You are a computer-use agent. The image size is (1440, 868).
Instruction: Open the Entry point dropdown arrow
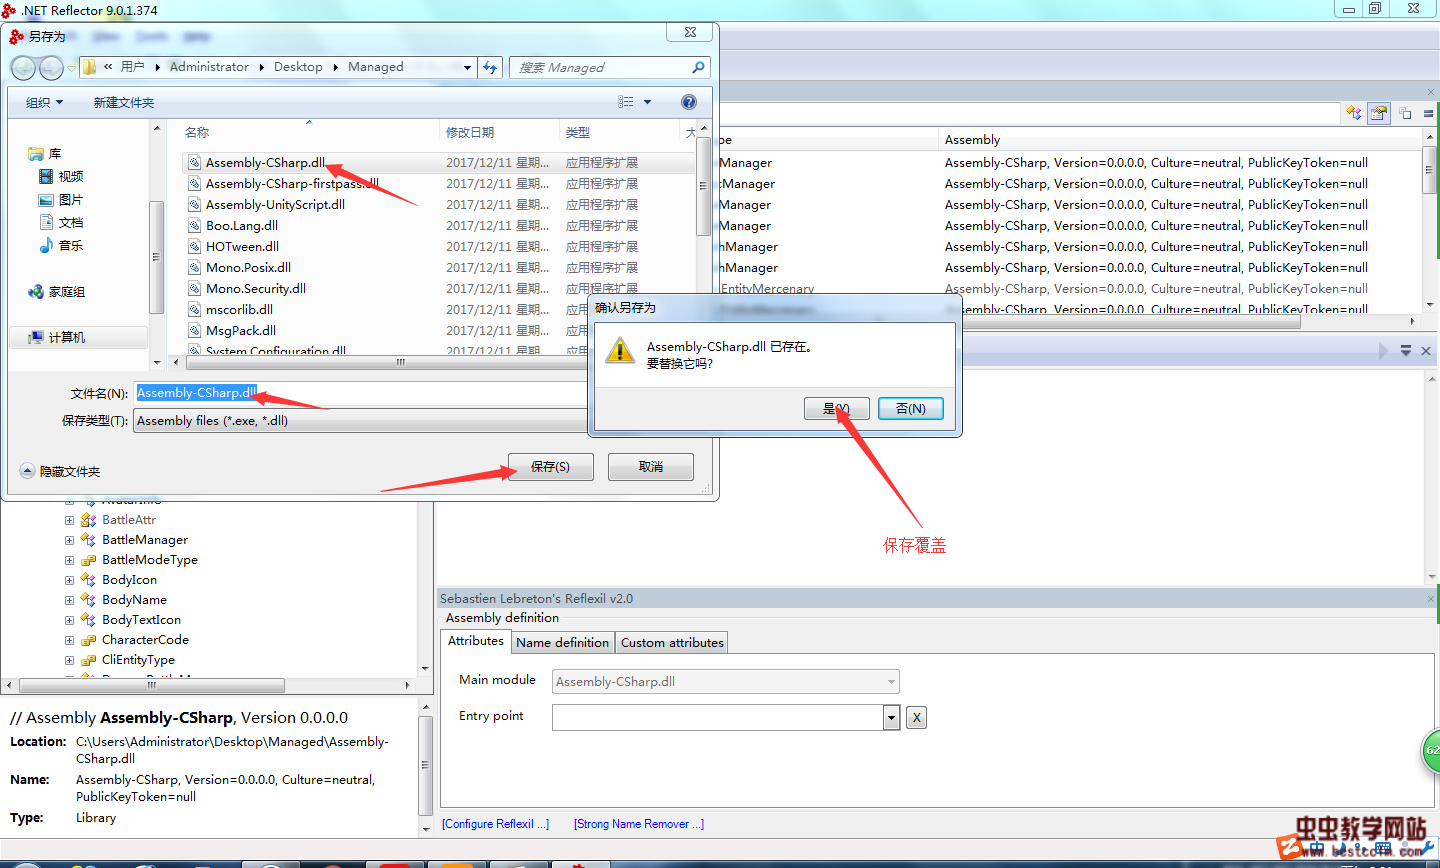click(891, 717)
